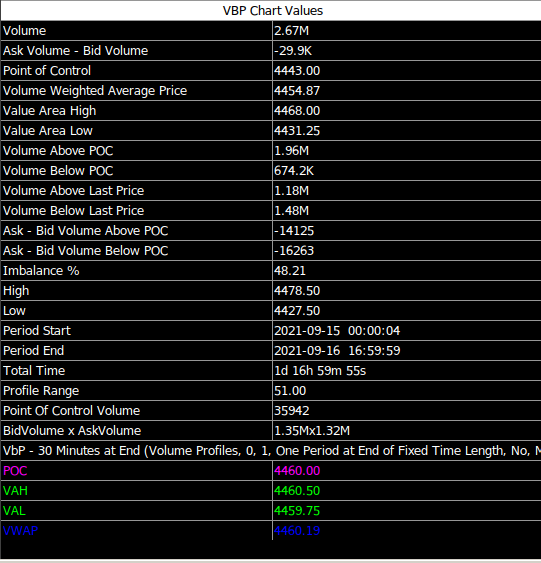Image resolution: width=541 pixels, height=563 pixels.
Task: Click the Volume Weighted Average Price label
Action: tap(95, 91)
